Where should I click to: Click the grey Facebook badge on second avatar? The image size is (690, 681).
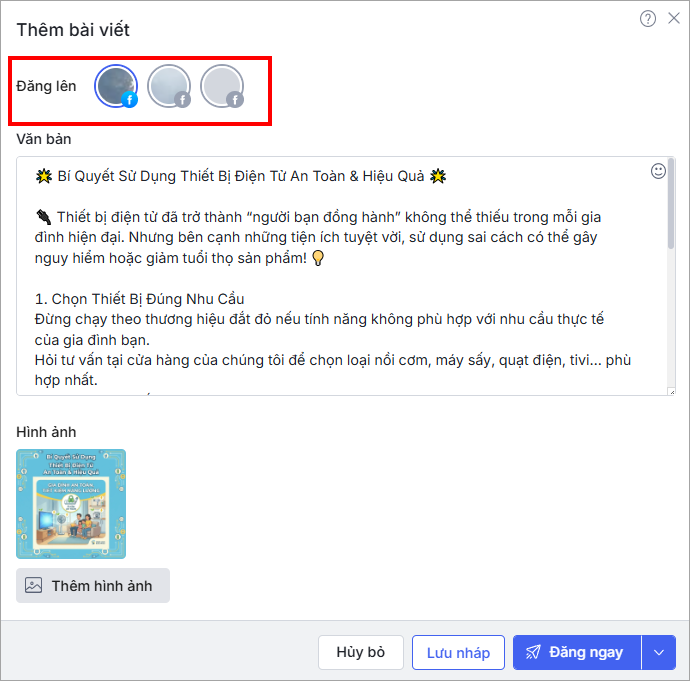point(182,100)
